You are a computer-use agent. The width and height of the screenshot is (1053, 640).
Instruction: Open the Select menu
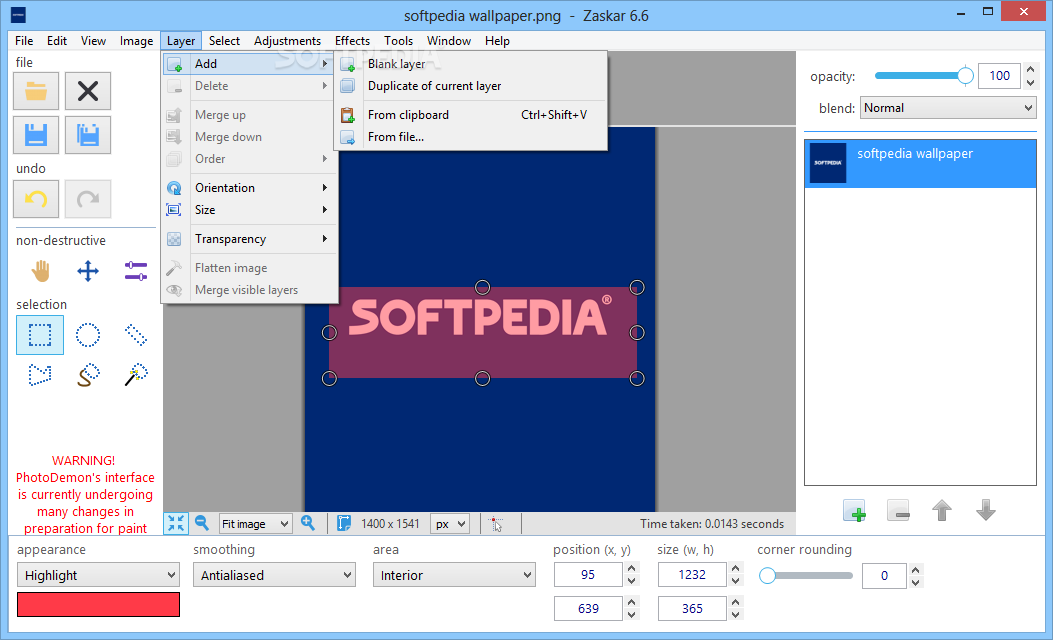point(224,41)
